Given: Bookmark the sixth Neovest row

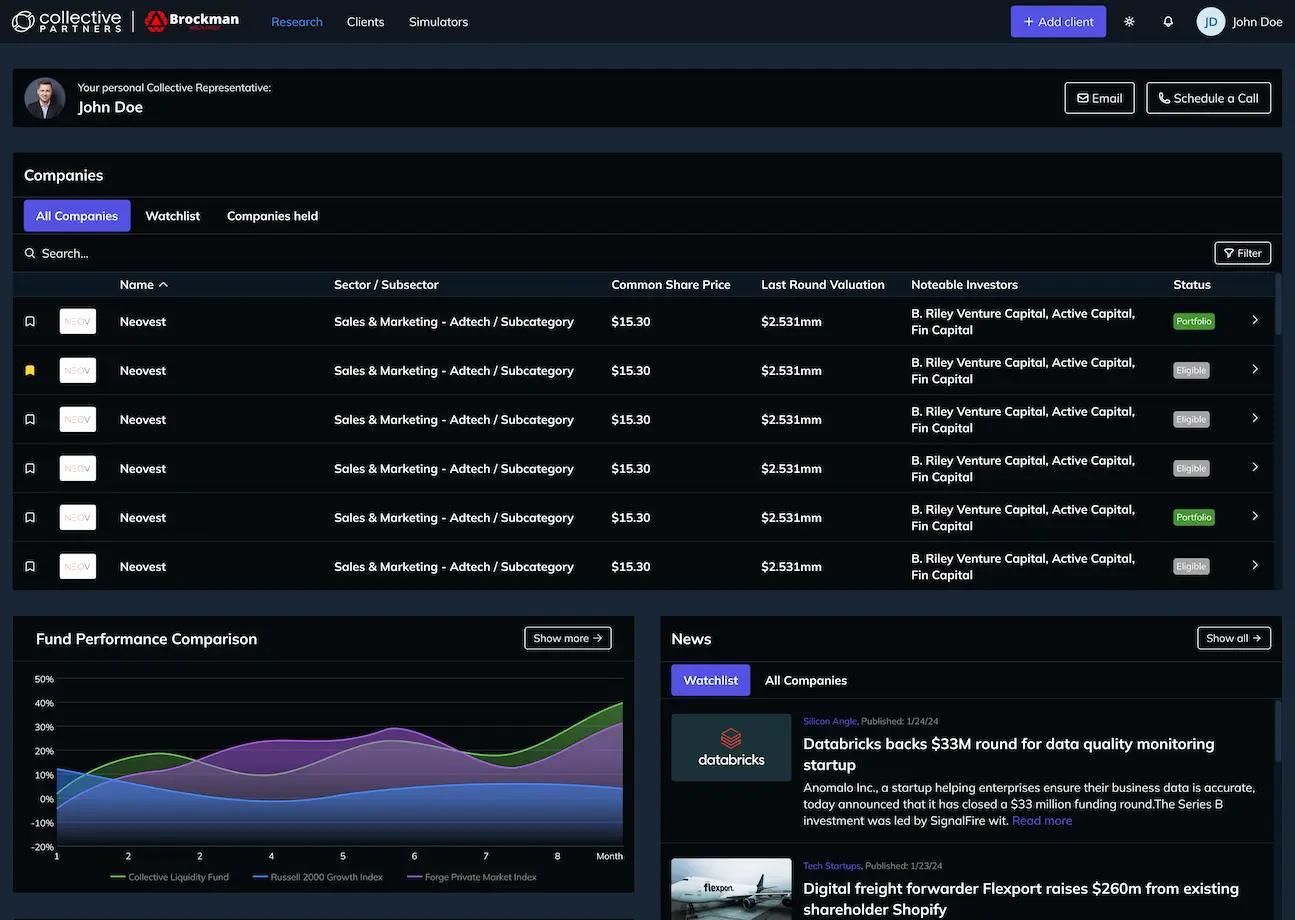Looking at the screenshot, I should coord(30,566).
